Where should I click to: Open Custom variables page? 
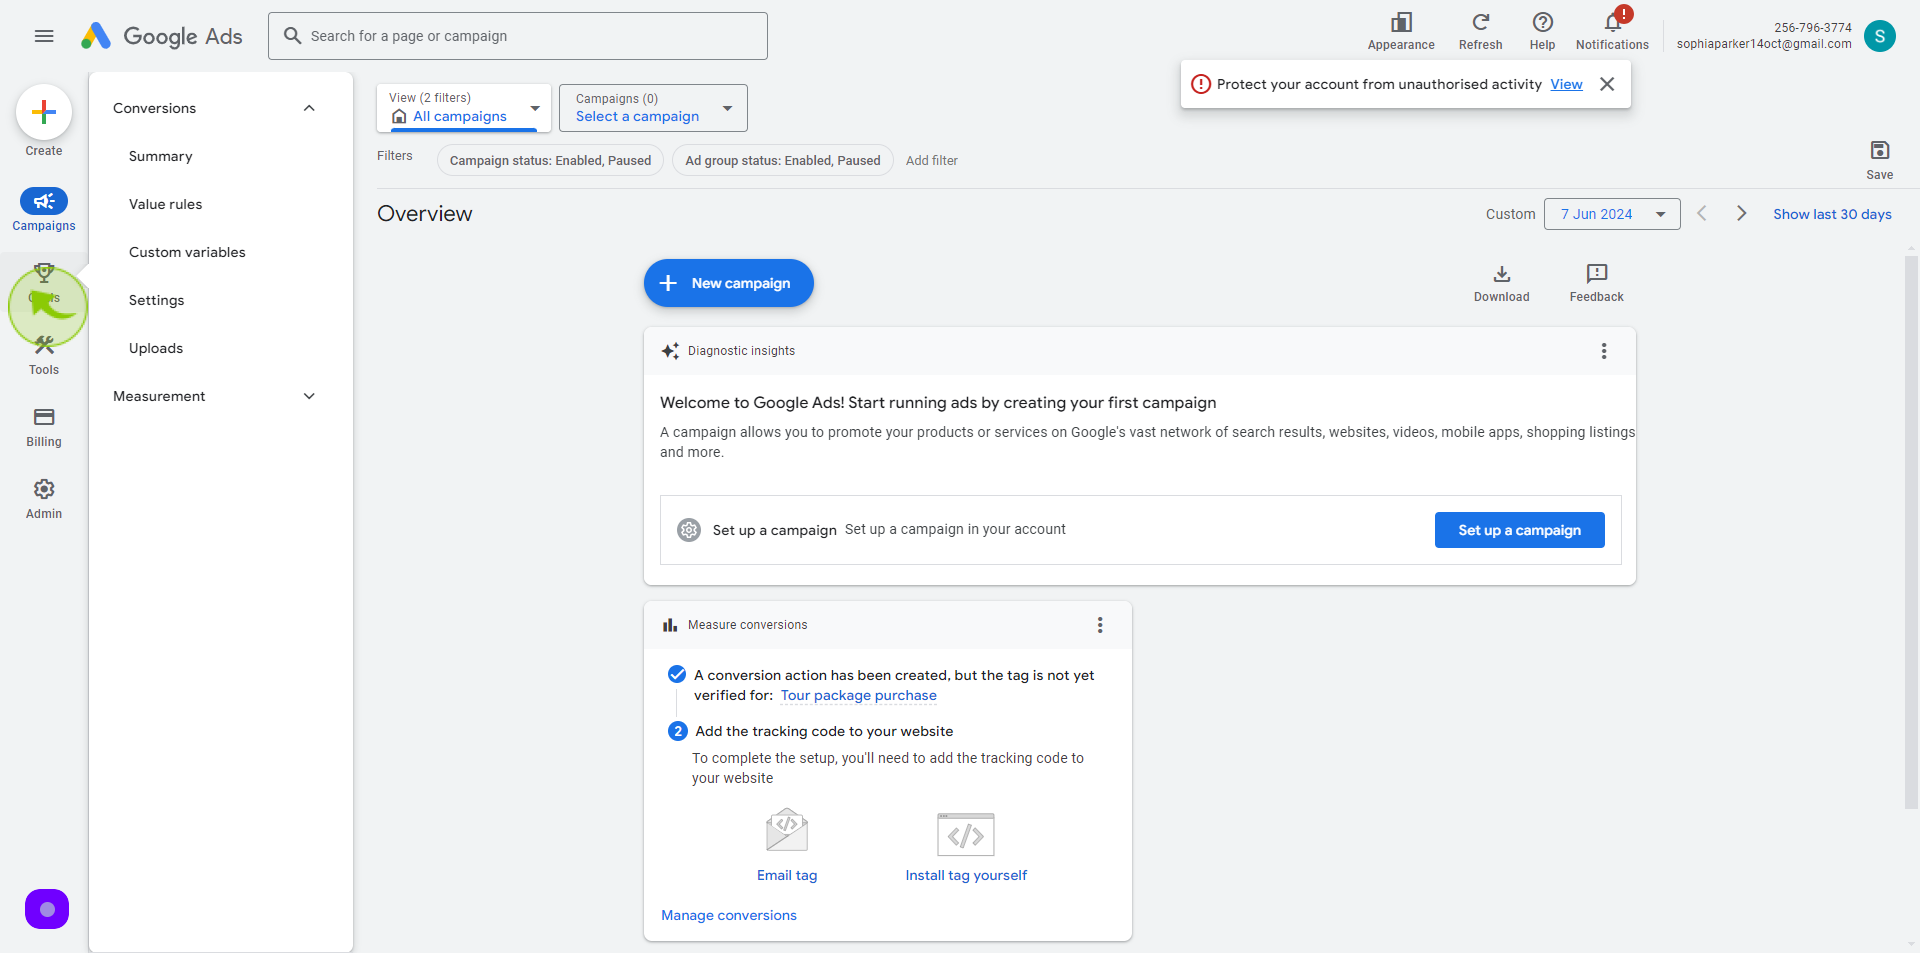(187, 252)
